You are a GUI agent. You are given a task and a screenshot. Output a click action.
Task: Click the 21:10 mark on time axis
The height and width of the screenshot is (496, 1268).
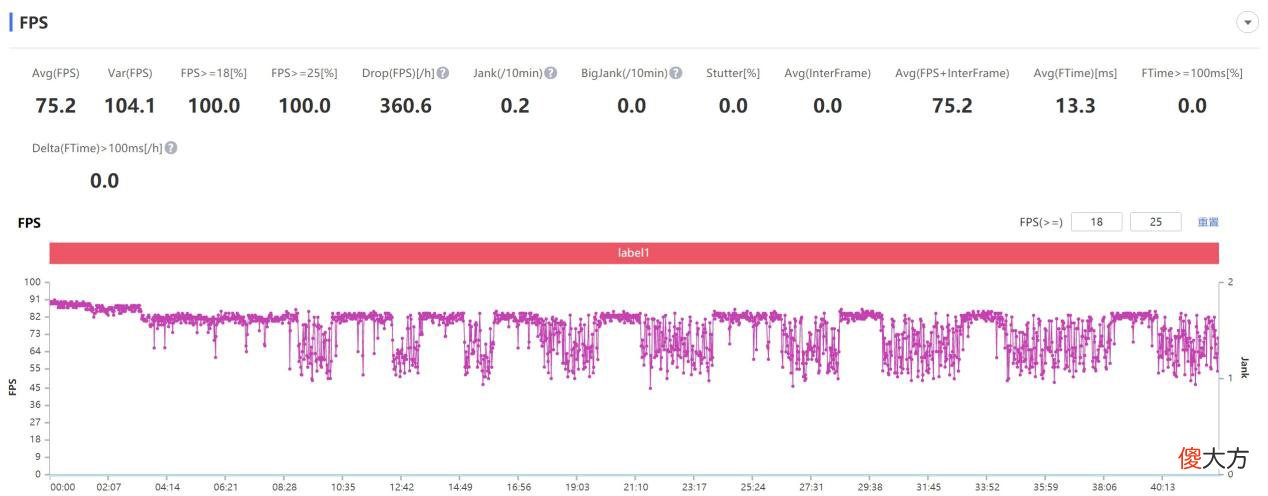tap(636, 487)
